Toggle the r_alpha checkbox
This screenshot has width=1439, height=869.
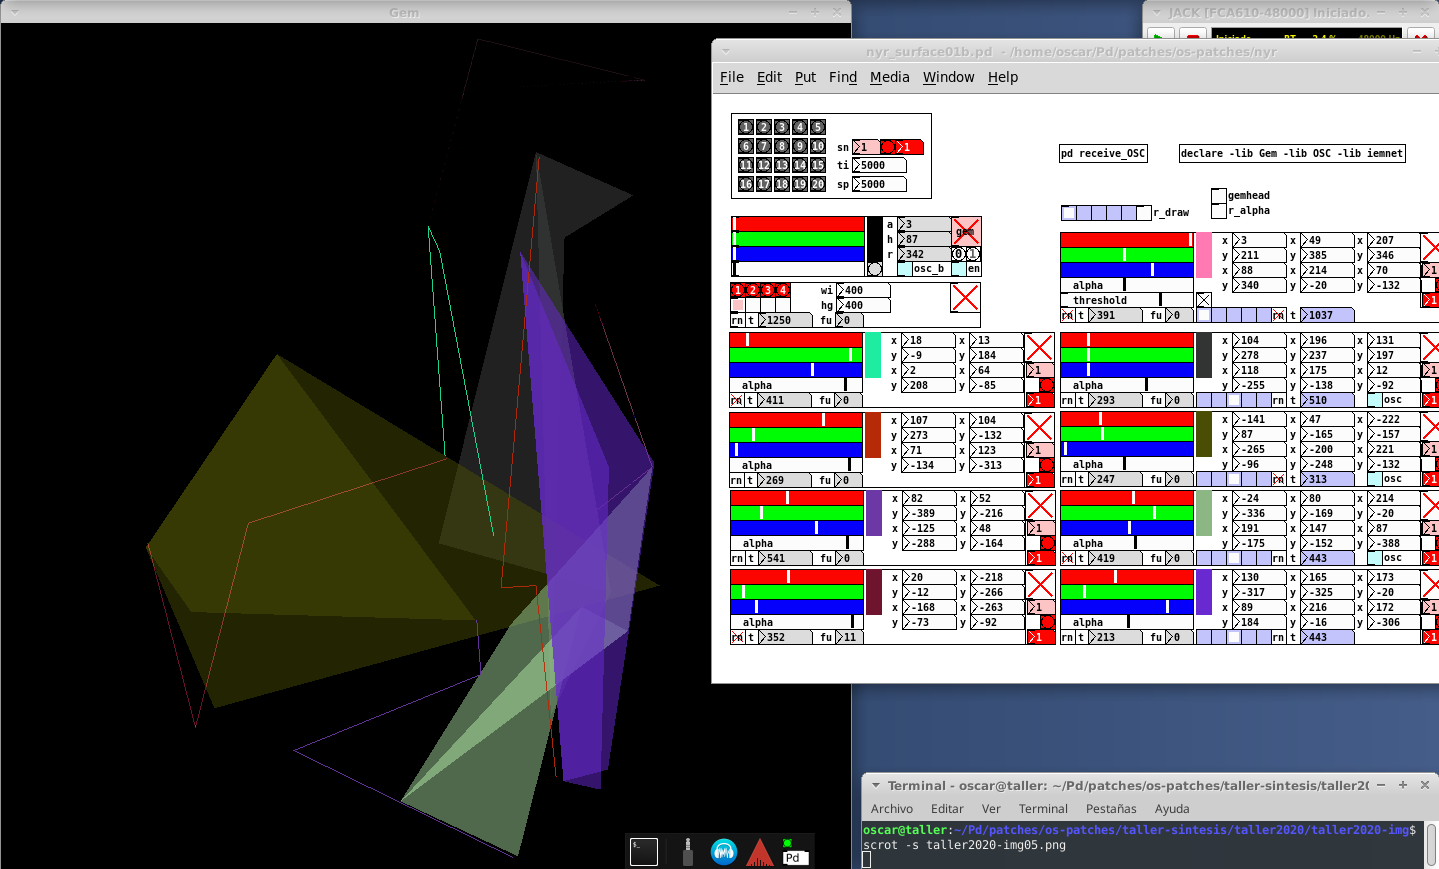click(x=1218, y=211)
